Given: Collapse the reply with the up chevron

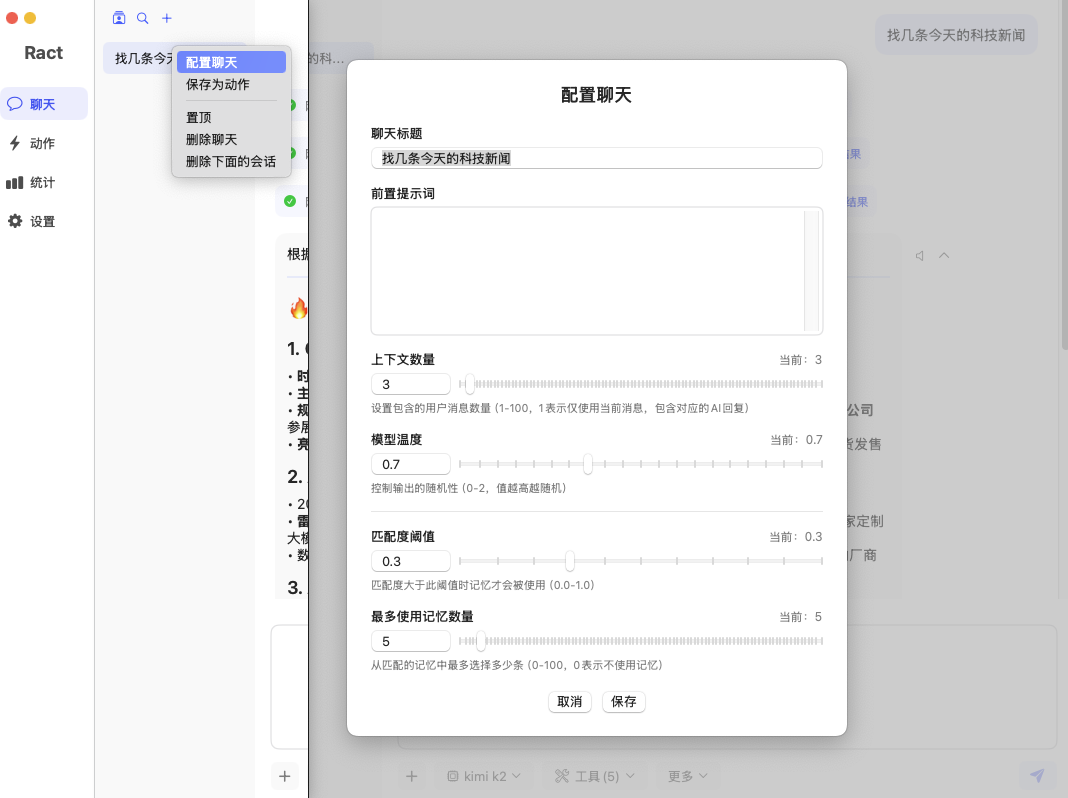Looking at the screenshot, I should [944, 256].
